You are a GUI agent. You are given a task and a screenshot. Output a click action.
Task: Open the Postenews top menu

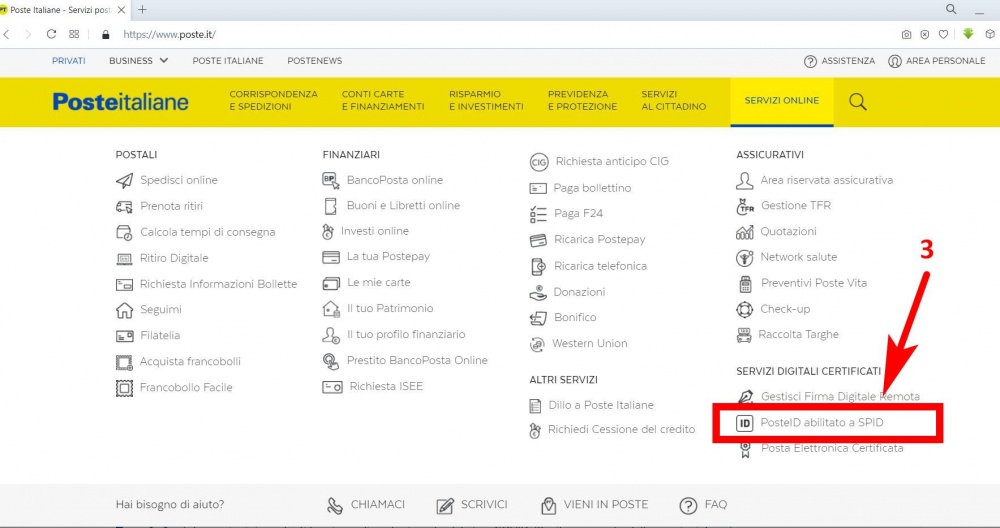click(314, 61)
